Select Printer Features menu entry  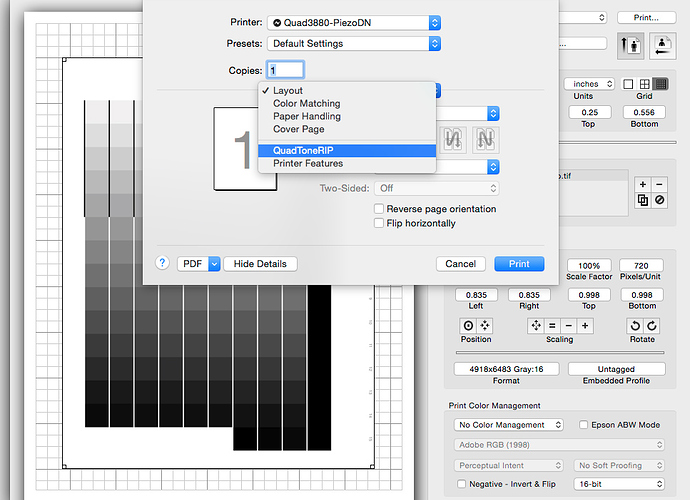click(x=308, y=163)
